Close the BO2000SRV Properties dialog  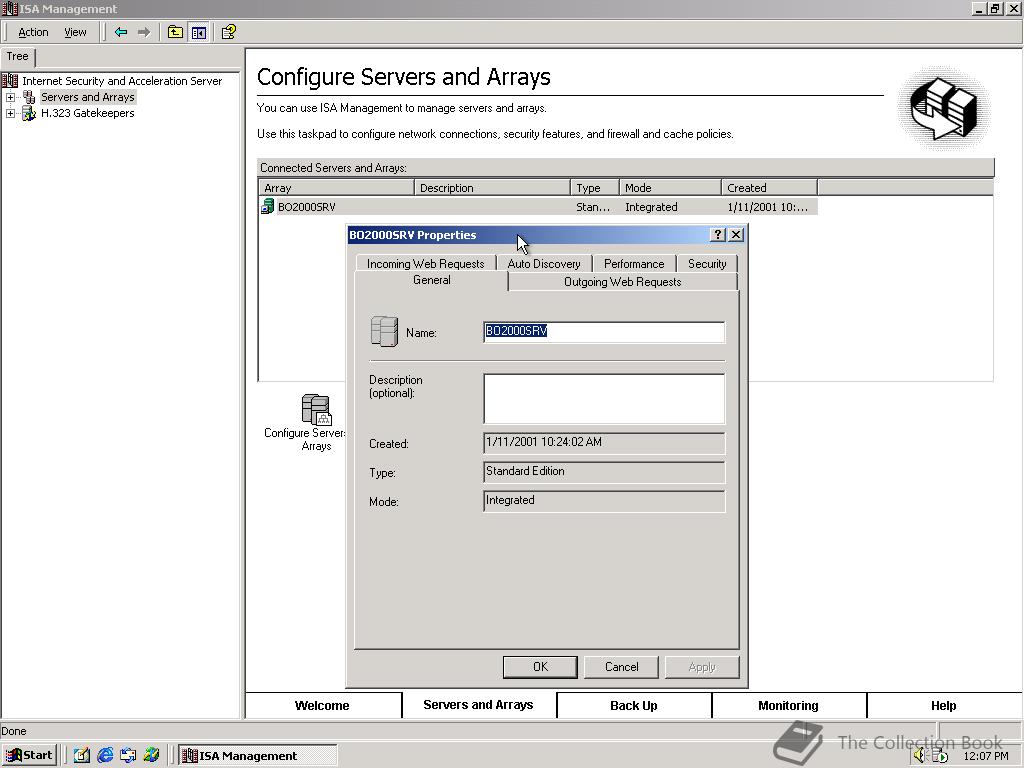tap(736, 234)
